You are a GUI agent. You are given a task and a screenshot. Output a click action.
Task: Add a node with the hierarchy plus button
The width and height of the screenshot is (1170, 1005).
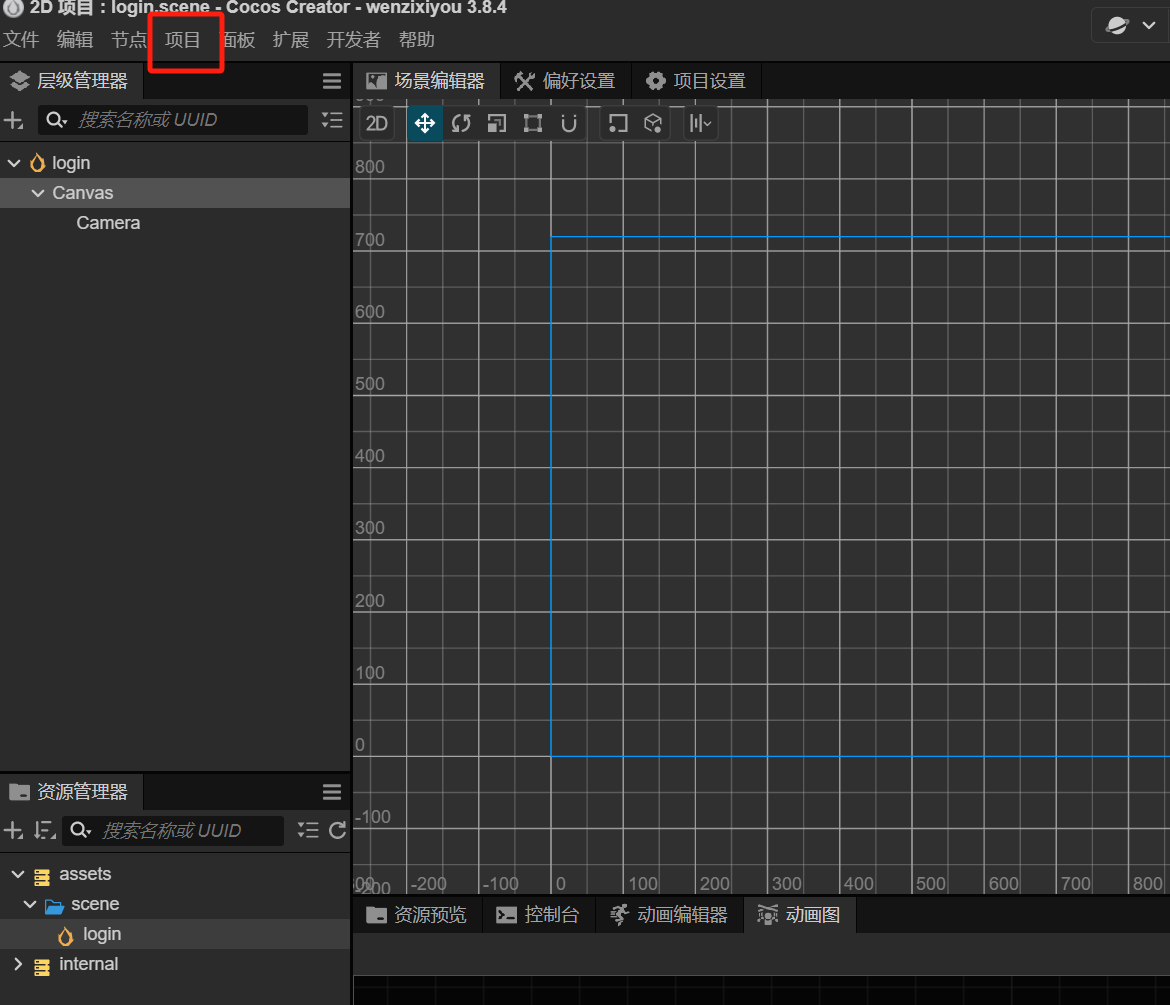click(13, 120)
